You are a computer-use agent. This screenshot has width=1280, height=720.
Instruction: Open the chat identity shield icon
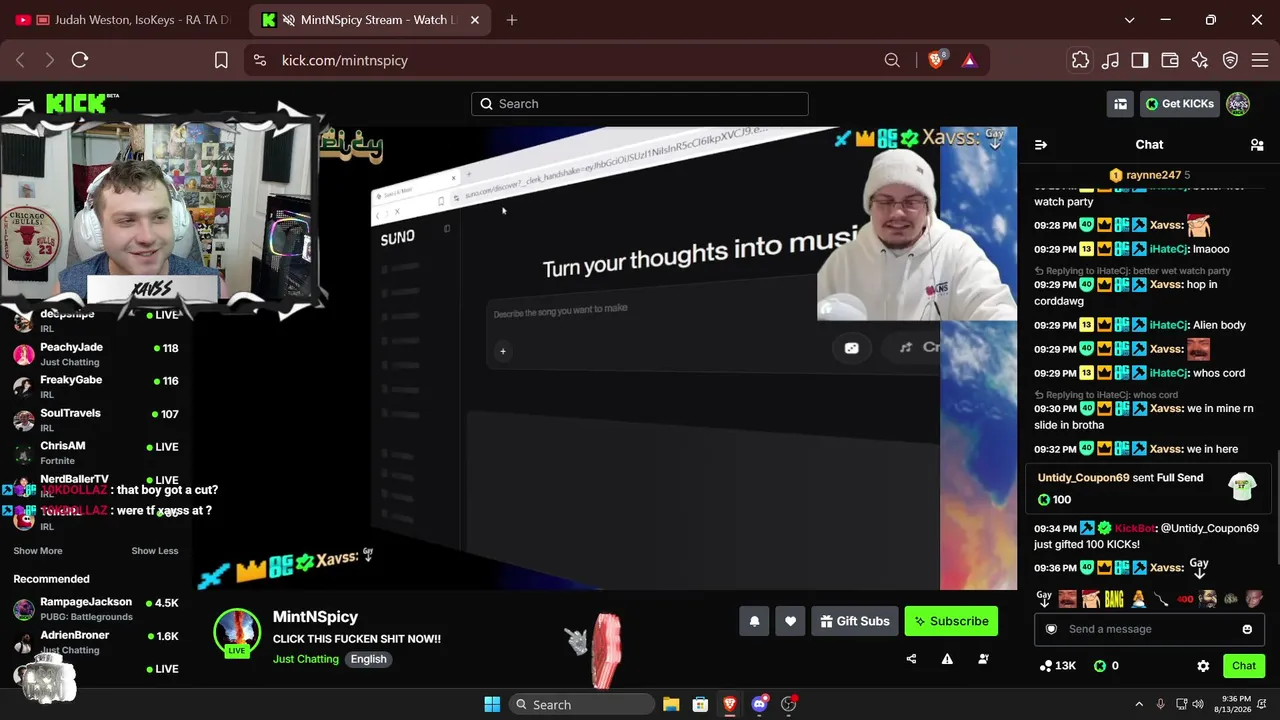click(x=1051, y=629)
